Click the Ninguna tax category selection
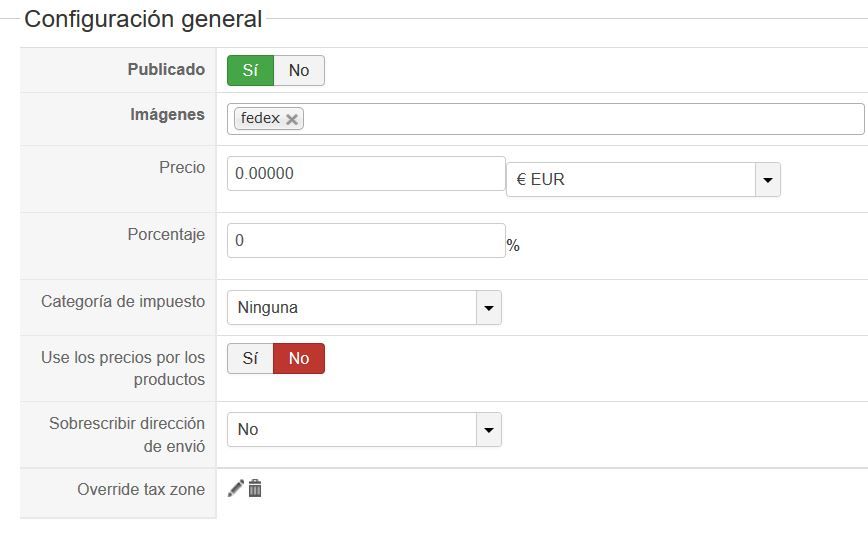The width and height of the screenshot is (868, 549). click(352, 307)
